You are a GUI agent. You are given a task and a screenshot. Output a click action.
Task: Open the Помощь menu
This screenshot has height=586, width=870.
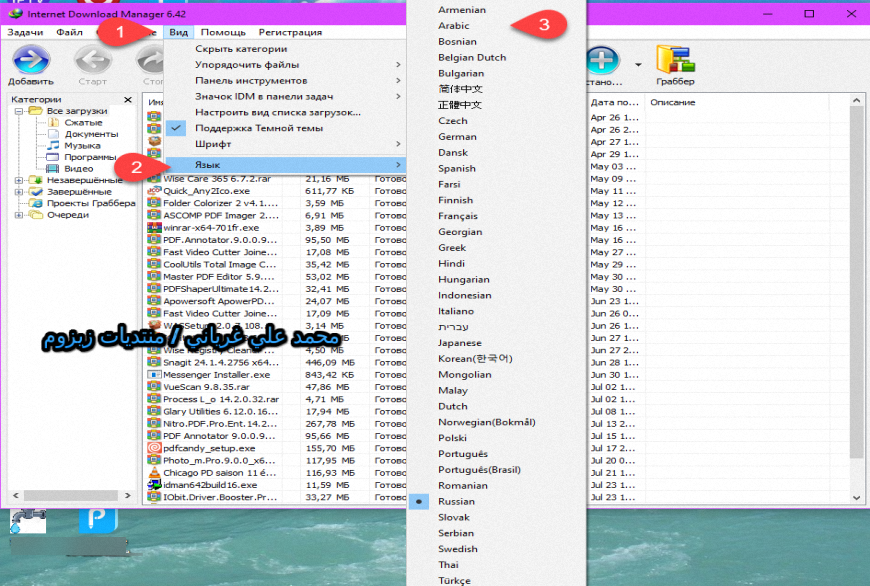(223, 32)
